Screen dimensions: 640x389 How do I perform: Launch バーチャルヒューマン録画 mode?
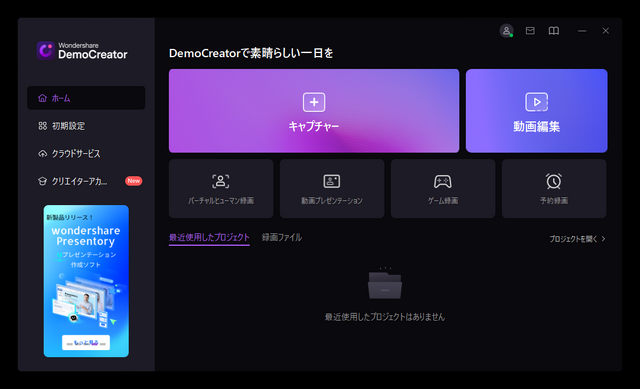click(x=221, y=189)
